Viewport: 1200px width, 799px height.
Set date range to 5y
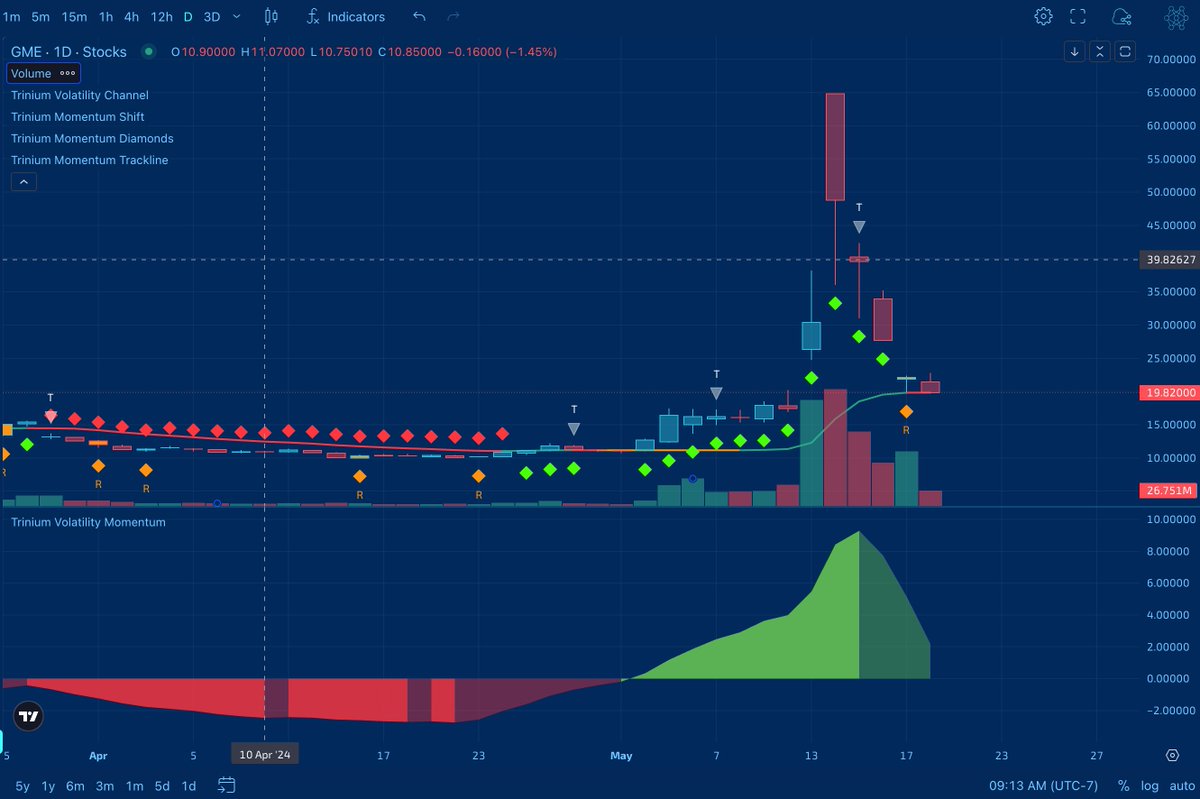(22, 785)
